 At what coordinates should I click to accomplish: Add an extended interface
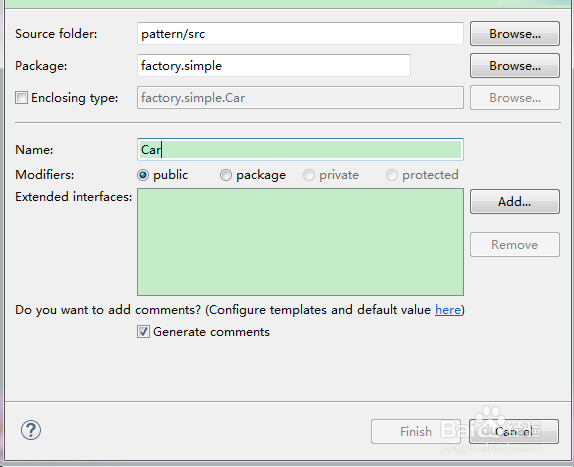click(515, 201)
